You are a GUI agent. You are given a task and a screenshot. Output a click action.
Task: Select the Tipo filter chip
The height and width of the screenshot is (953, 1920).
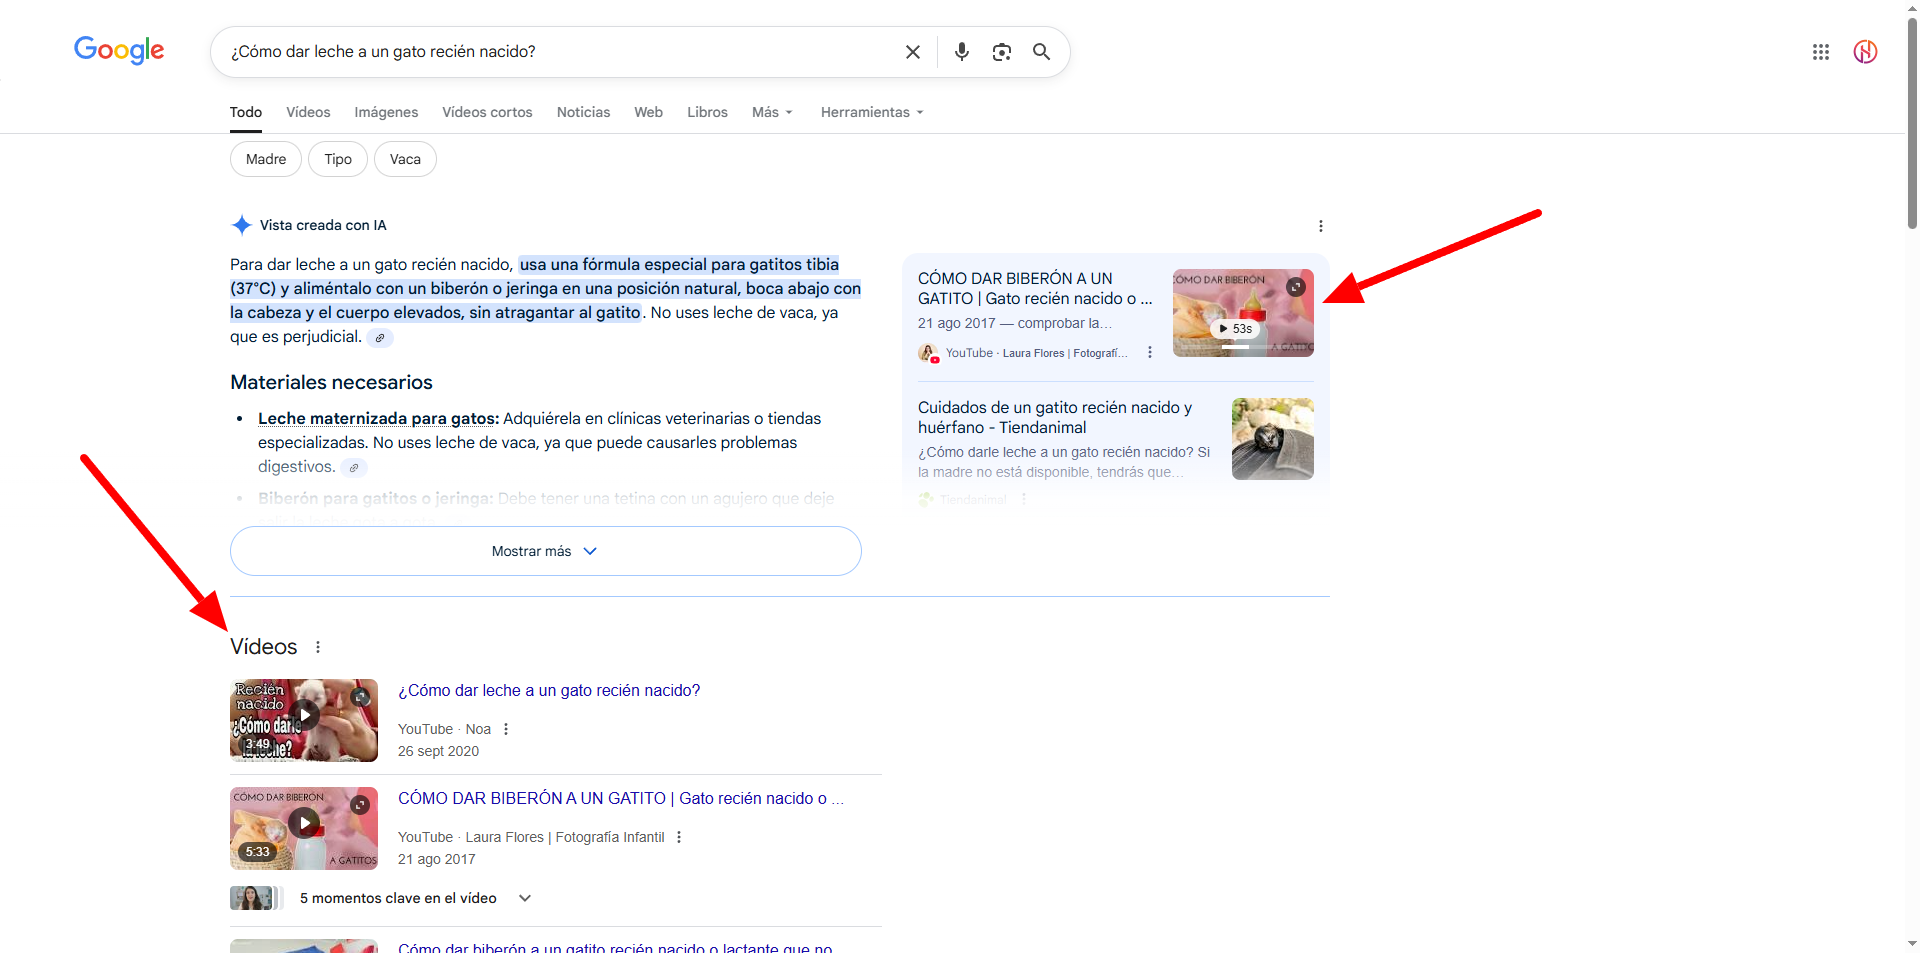pos(338,159)
